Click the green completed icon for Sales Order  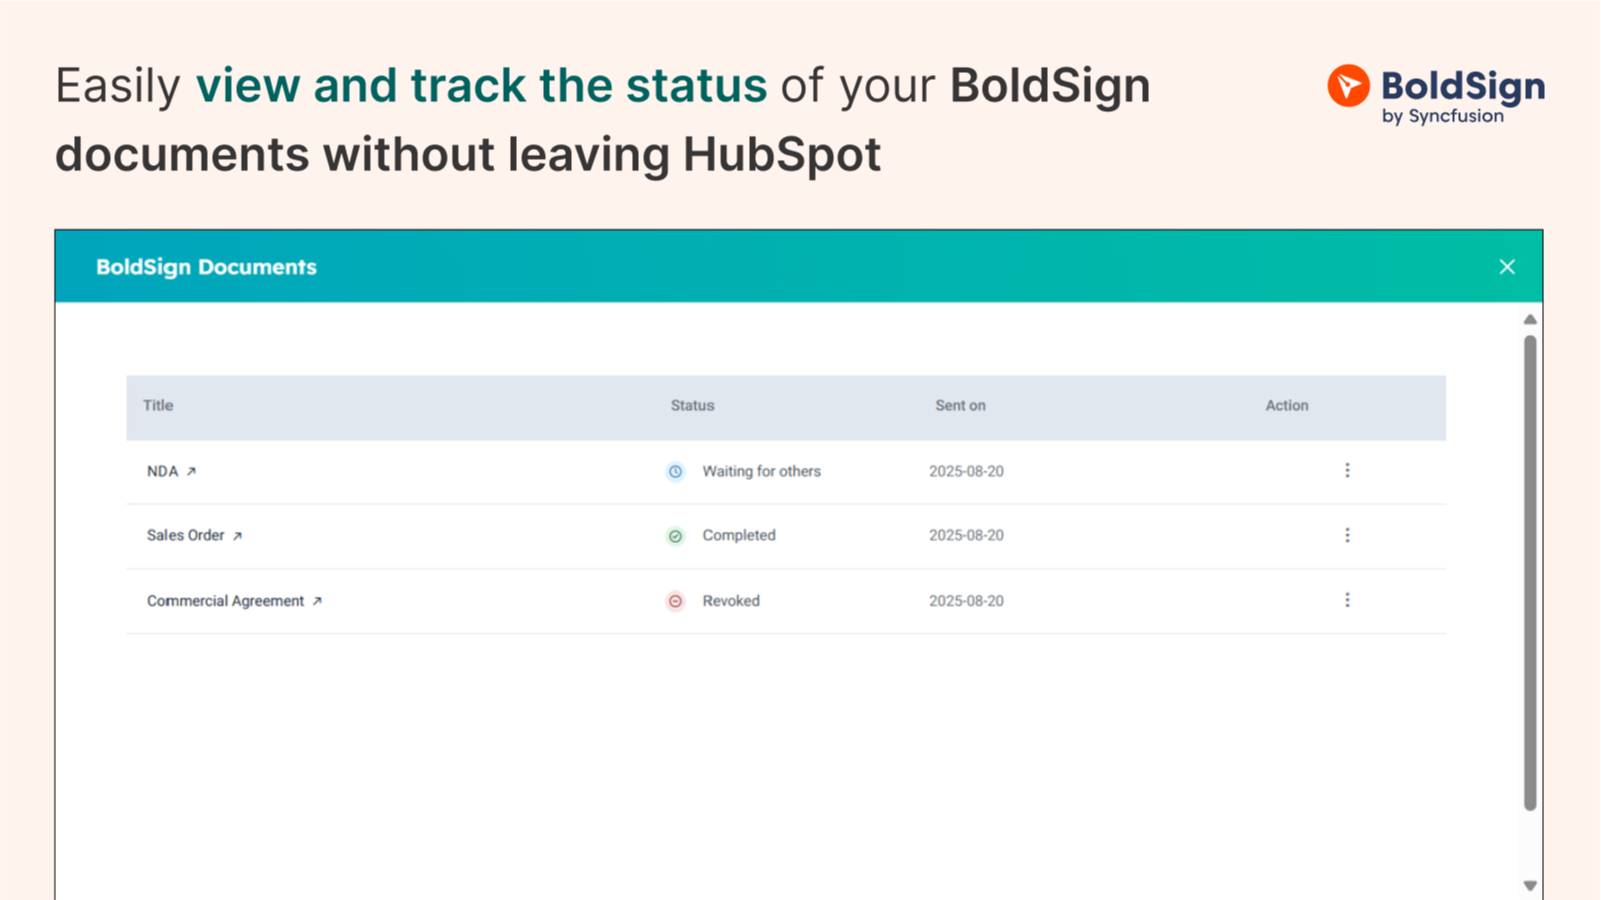(x=675, y=536)
